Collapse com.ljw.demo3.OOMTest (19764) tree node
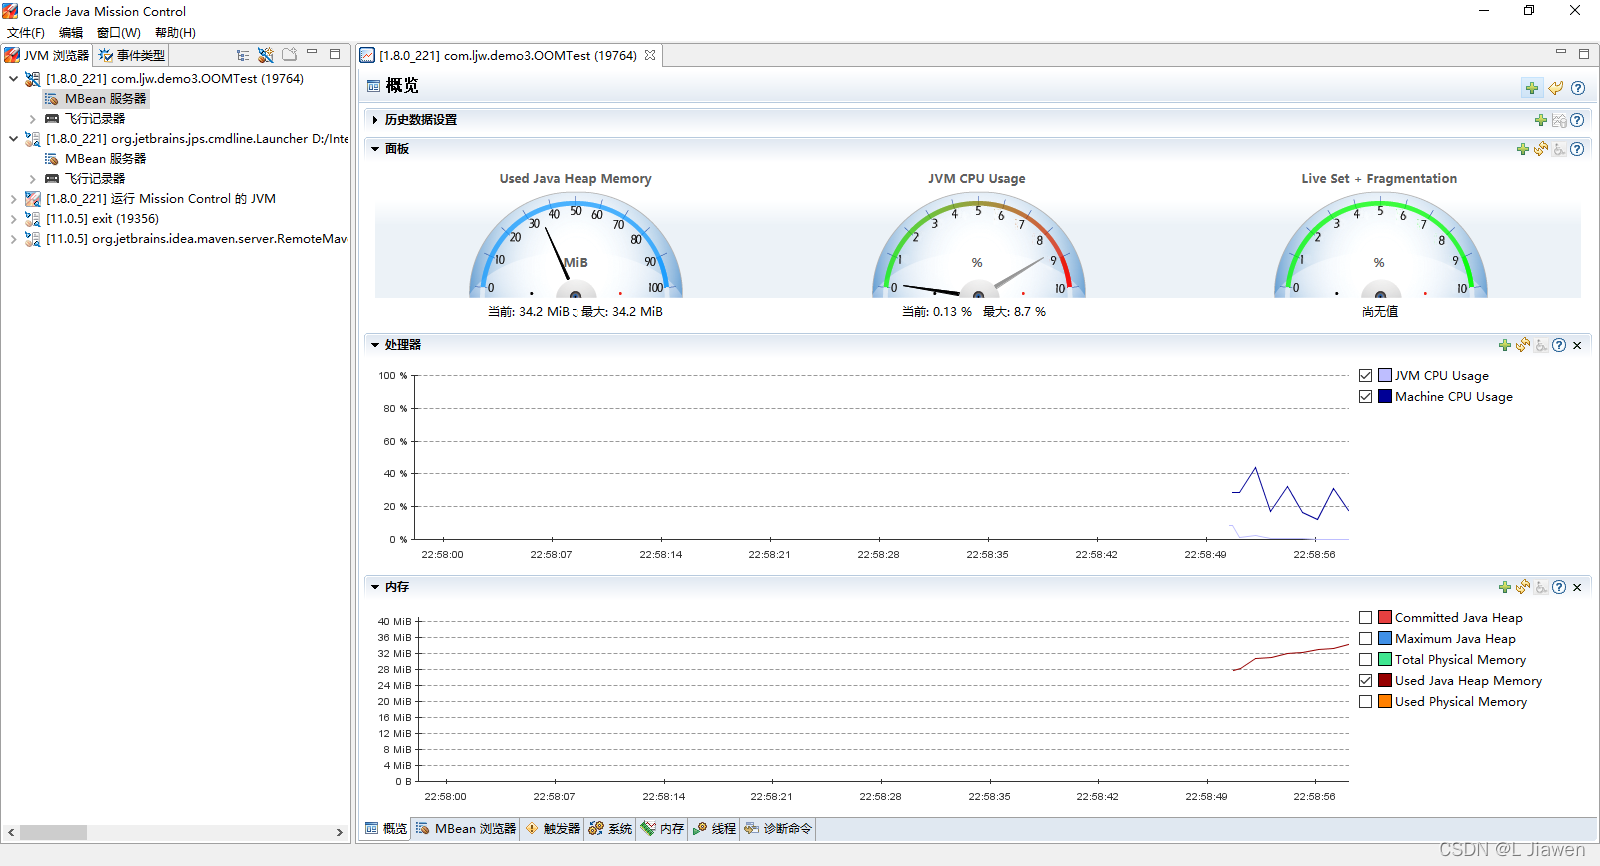Screen dimensions: 1600x866 (x=13, y=79)
